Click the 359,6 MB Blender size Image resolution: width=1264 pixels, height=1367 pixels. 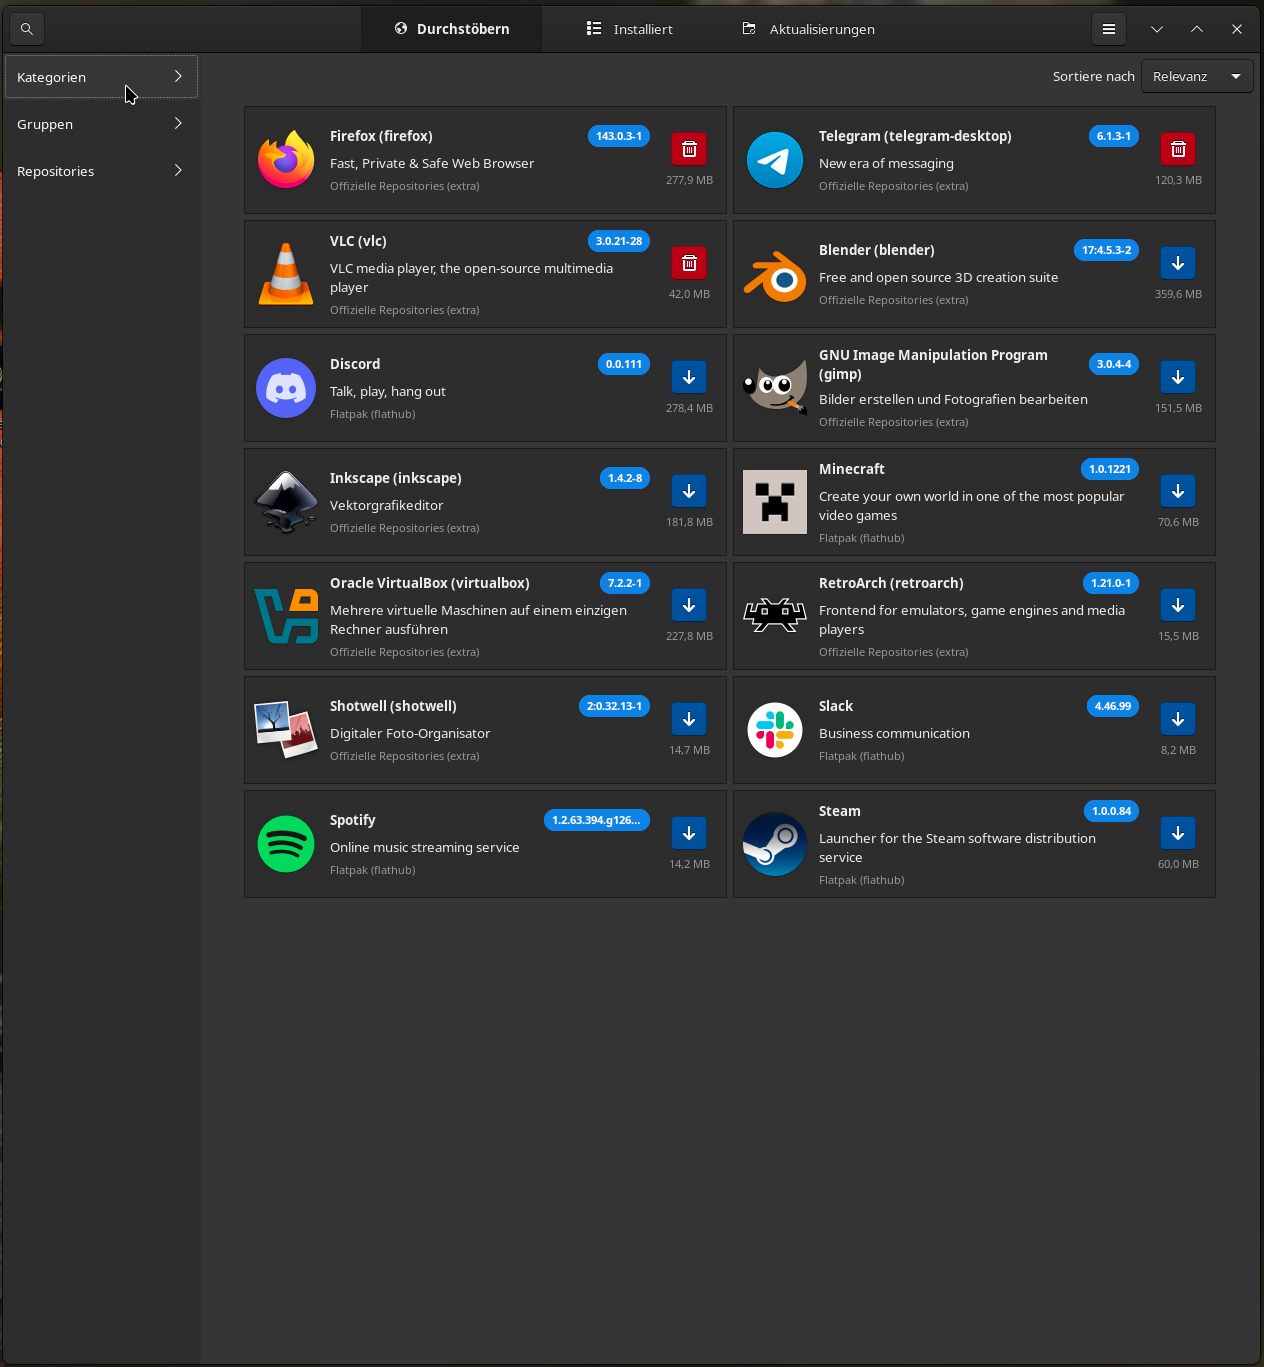click(1178, 294)
